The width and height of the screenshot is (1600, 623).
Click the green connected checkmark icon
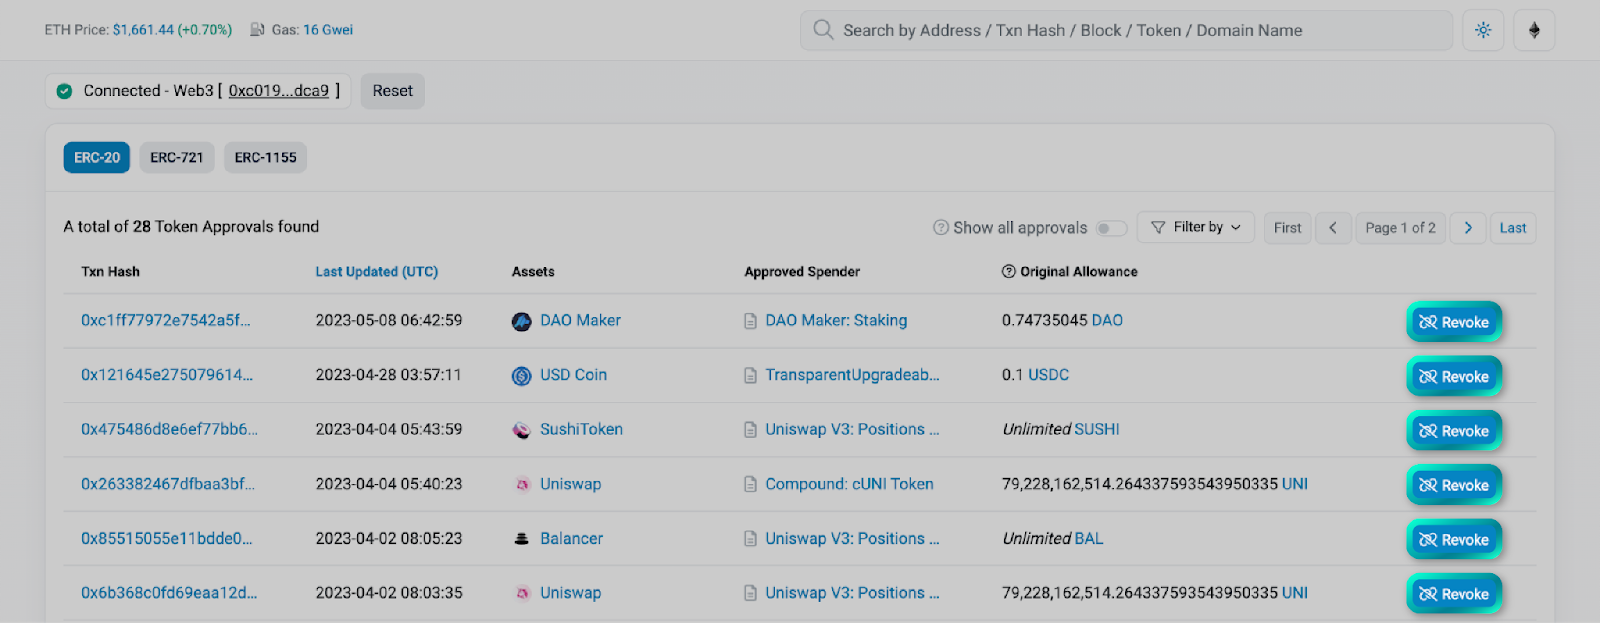tap(64, 91)
